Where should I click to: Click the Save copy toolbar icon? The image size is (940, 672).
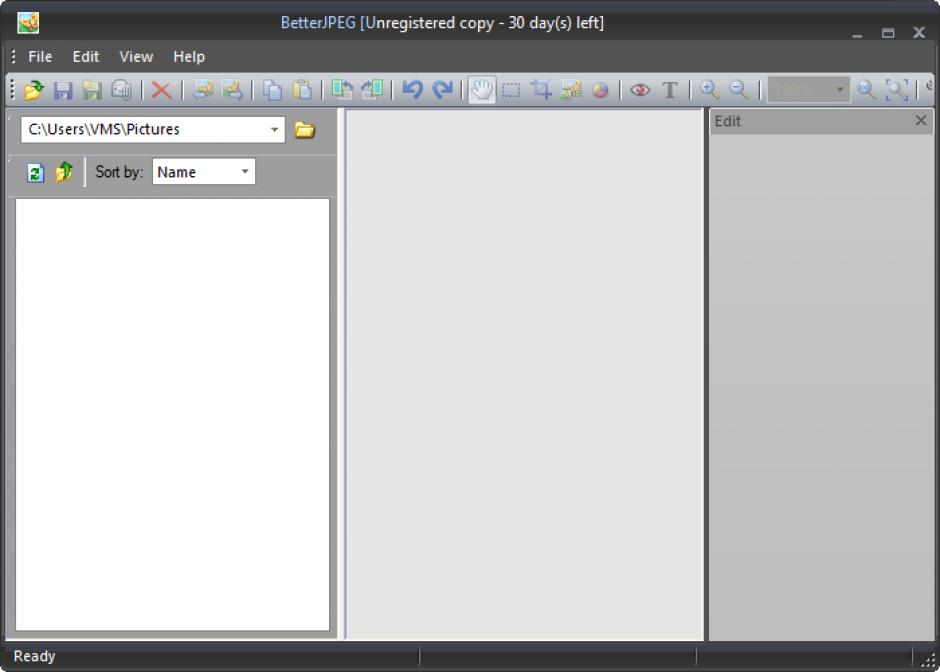coord(121,90)
